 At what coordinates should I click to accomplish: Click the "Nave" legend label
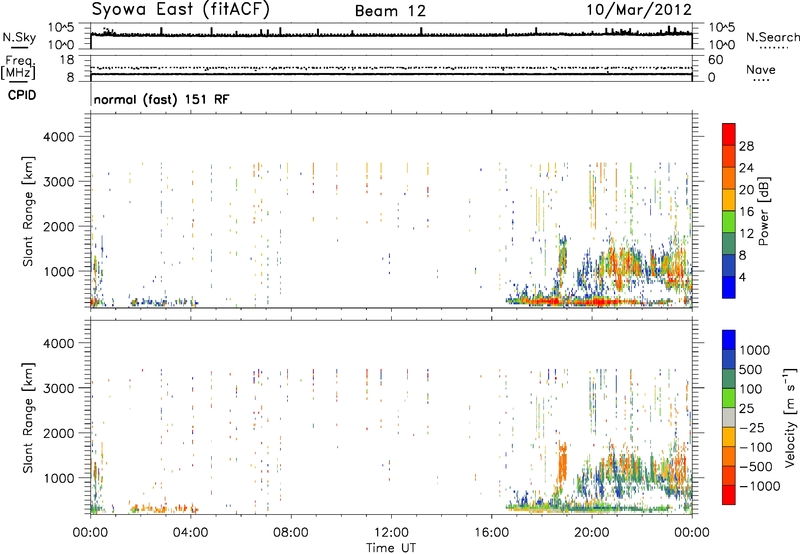(761, 69)
